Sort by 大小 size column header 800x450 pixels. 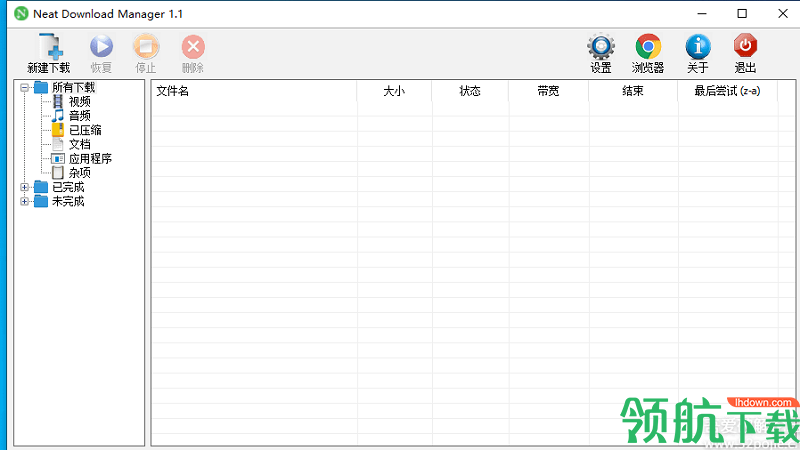pyautogui.click(x=394, y=91)
